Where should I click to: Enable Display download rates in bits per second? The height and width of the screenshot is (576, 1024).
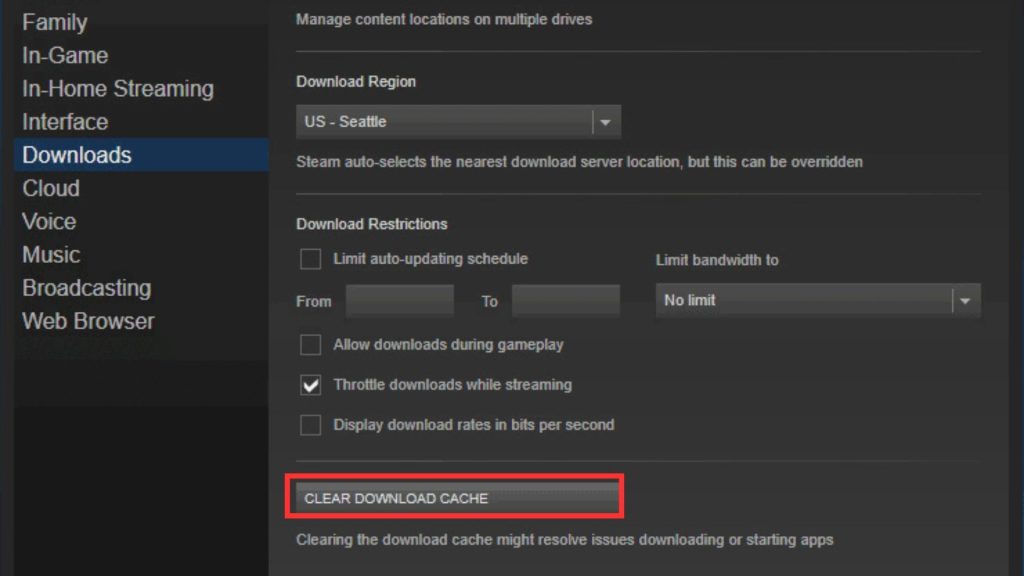tap(311, 424)
